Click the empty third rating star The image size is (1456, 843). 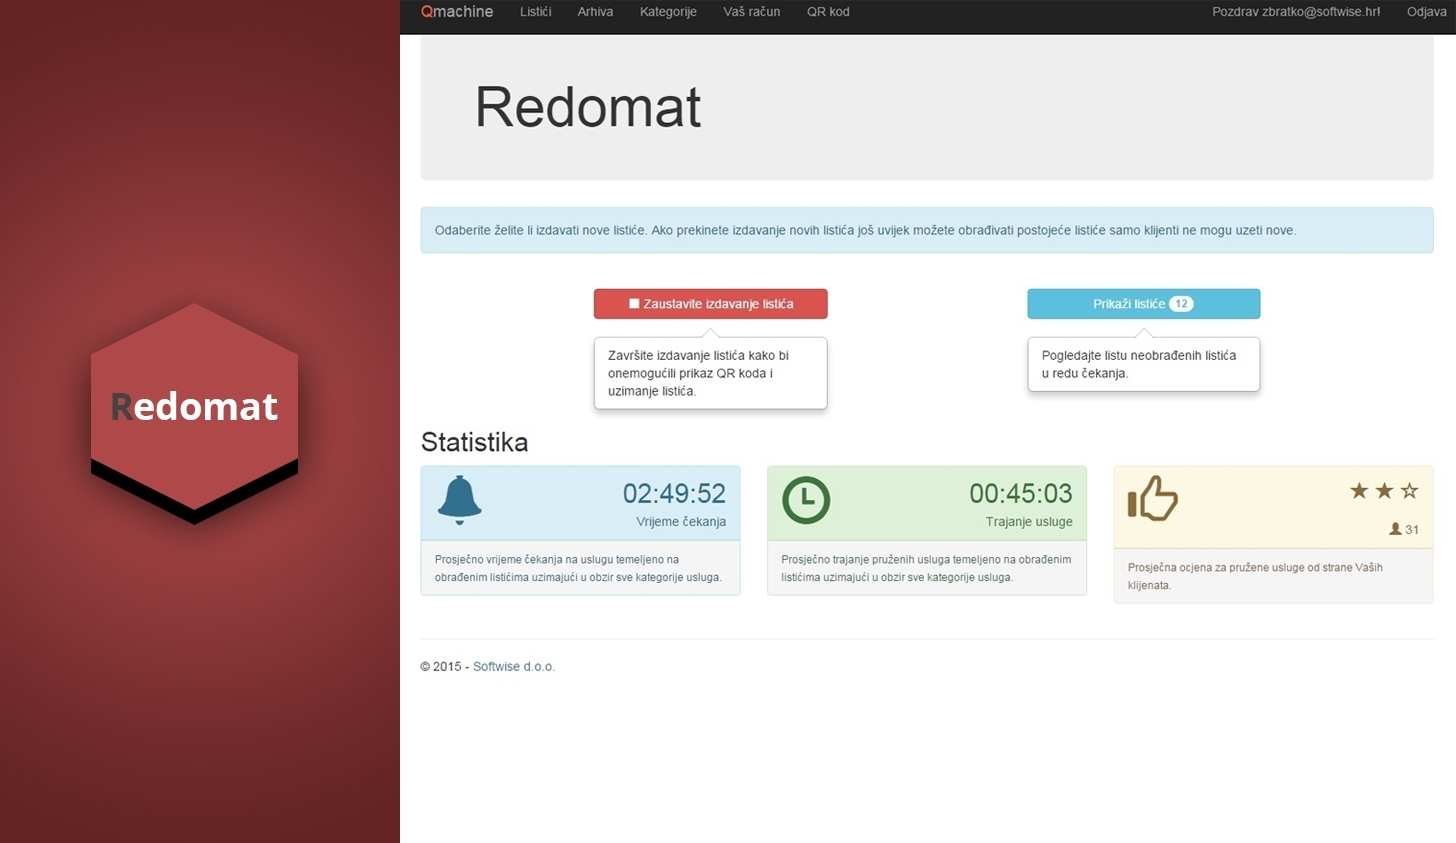1409,491
